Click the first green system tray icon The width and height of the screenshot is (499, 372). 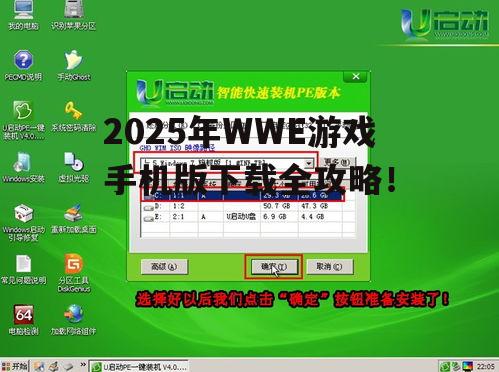444,367
